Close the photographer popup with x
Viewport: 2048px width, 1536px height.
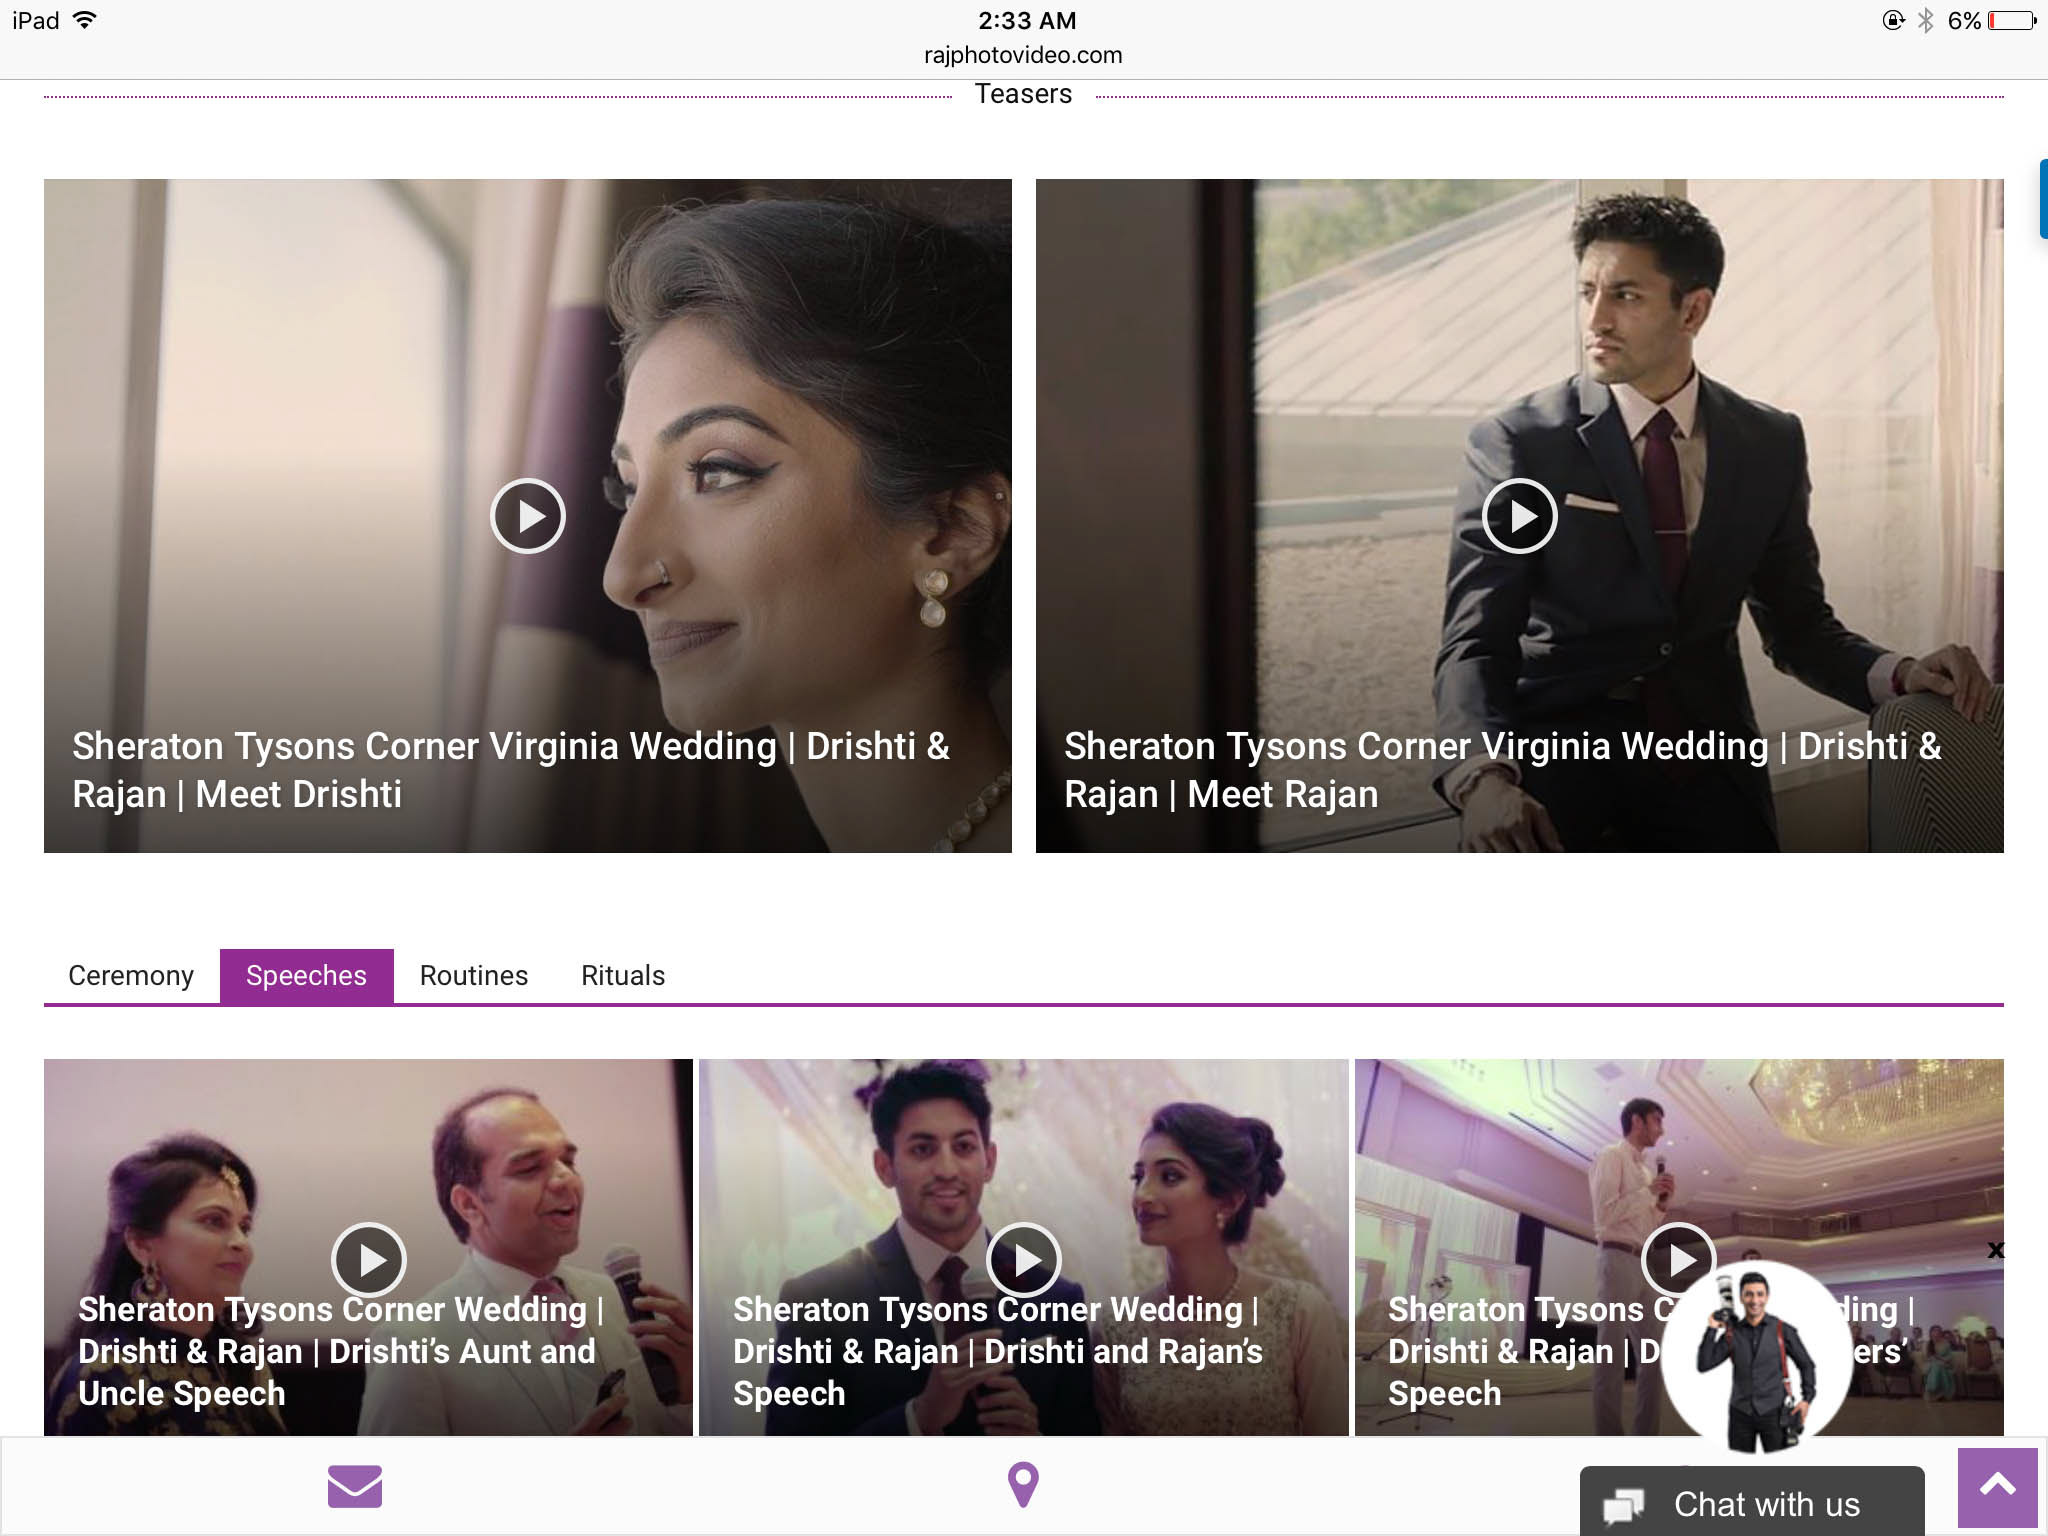pyautogui.click(x=1996, y=1250)
